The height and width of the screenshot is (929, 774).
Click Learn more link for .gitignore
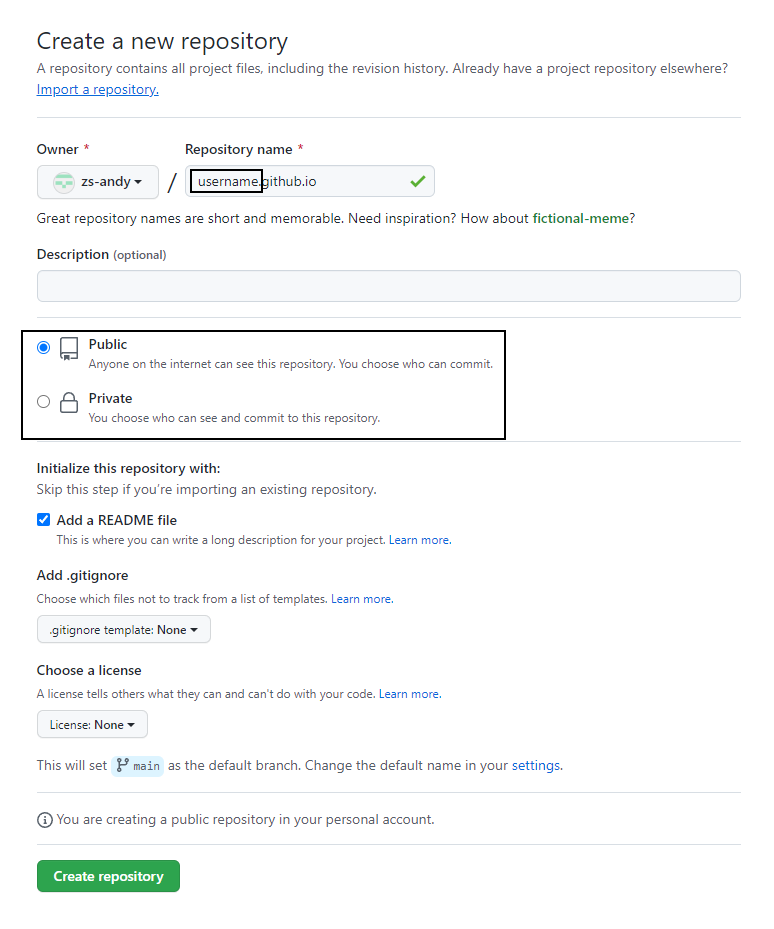tap(361, 599)
